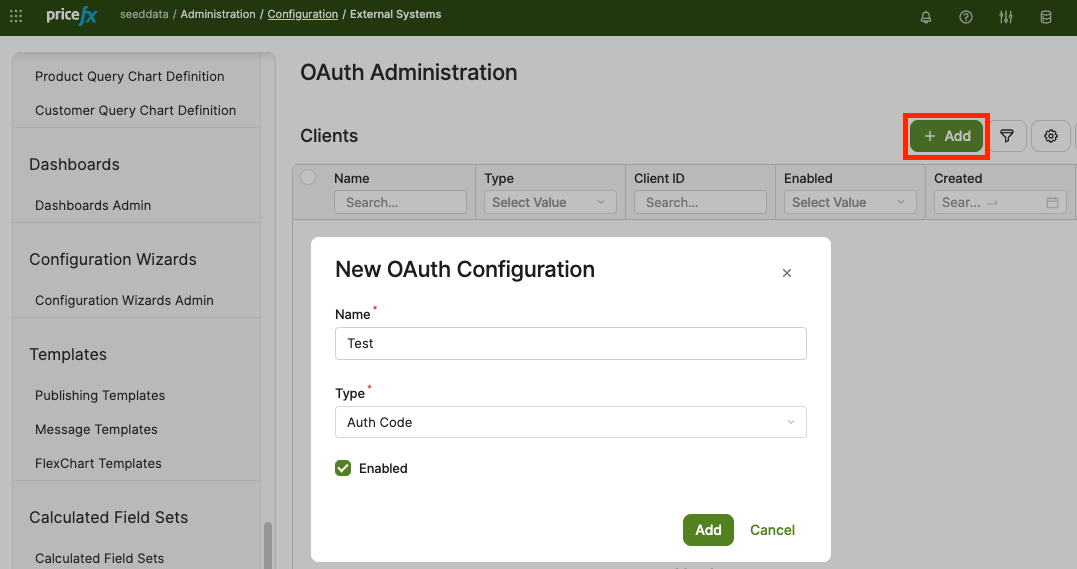The height and width of the screenshot is (569, 1077).
Task: Open Customer Query Chart Definition
Action: coord(135,110)
